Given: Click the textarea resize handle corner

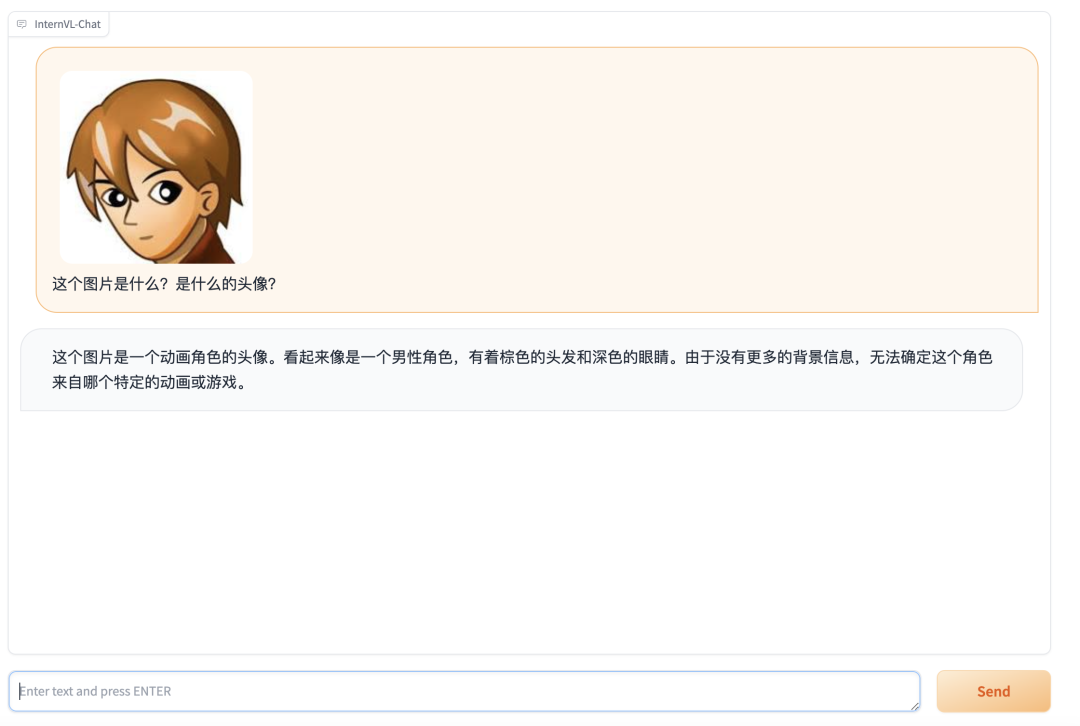Looking at the screenshot, I should pos(915,705).
